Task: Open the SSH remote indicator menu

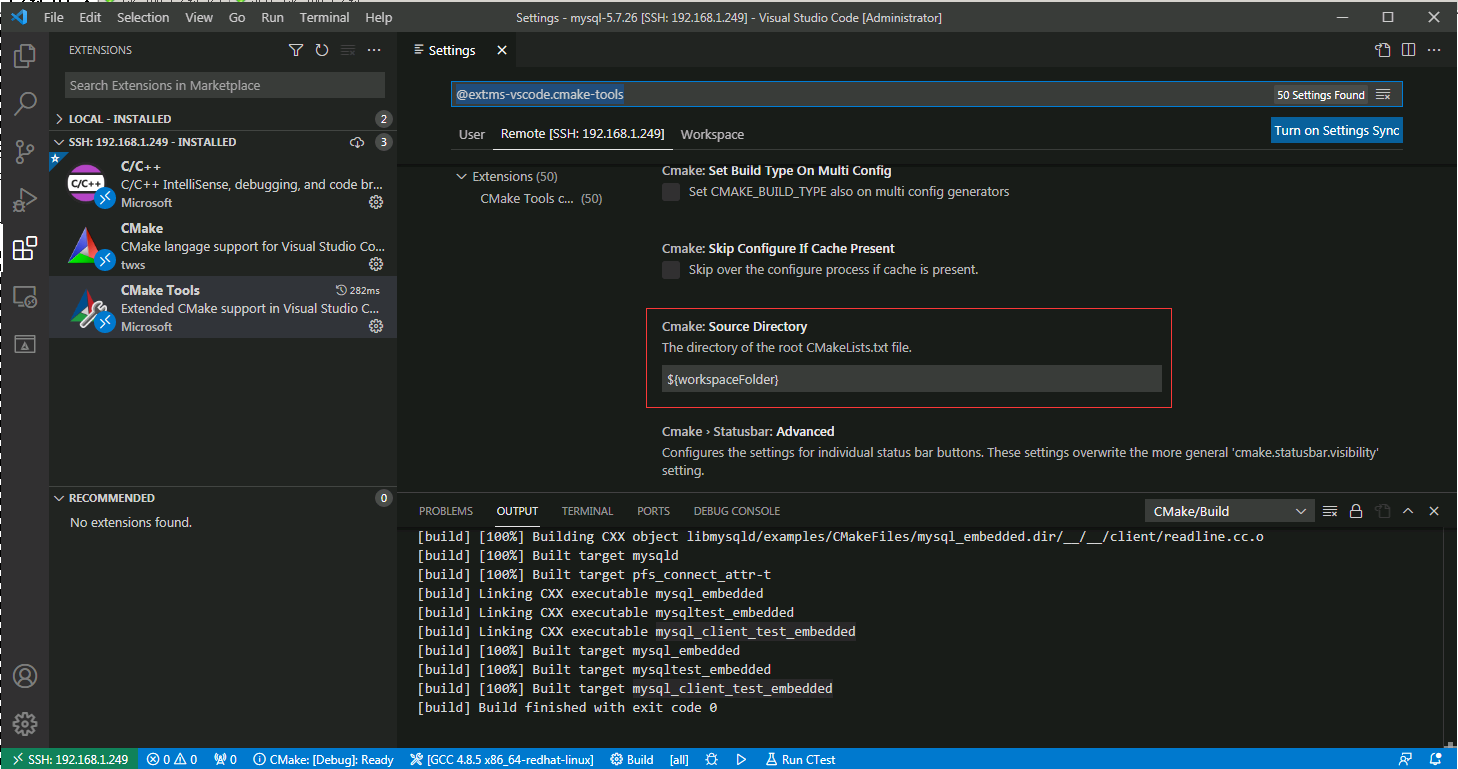Action: point(69,760)
